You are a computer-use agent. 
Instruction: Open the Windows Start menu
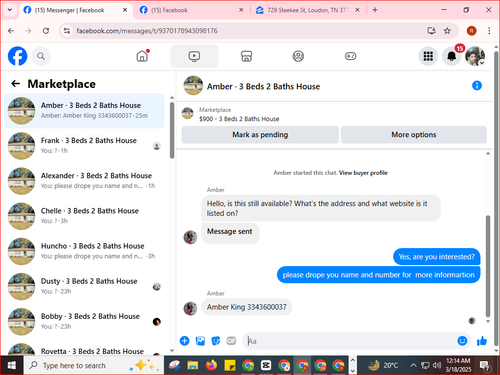pyautogui.click(x=12, y=365)
